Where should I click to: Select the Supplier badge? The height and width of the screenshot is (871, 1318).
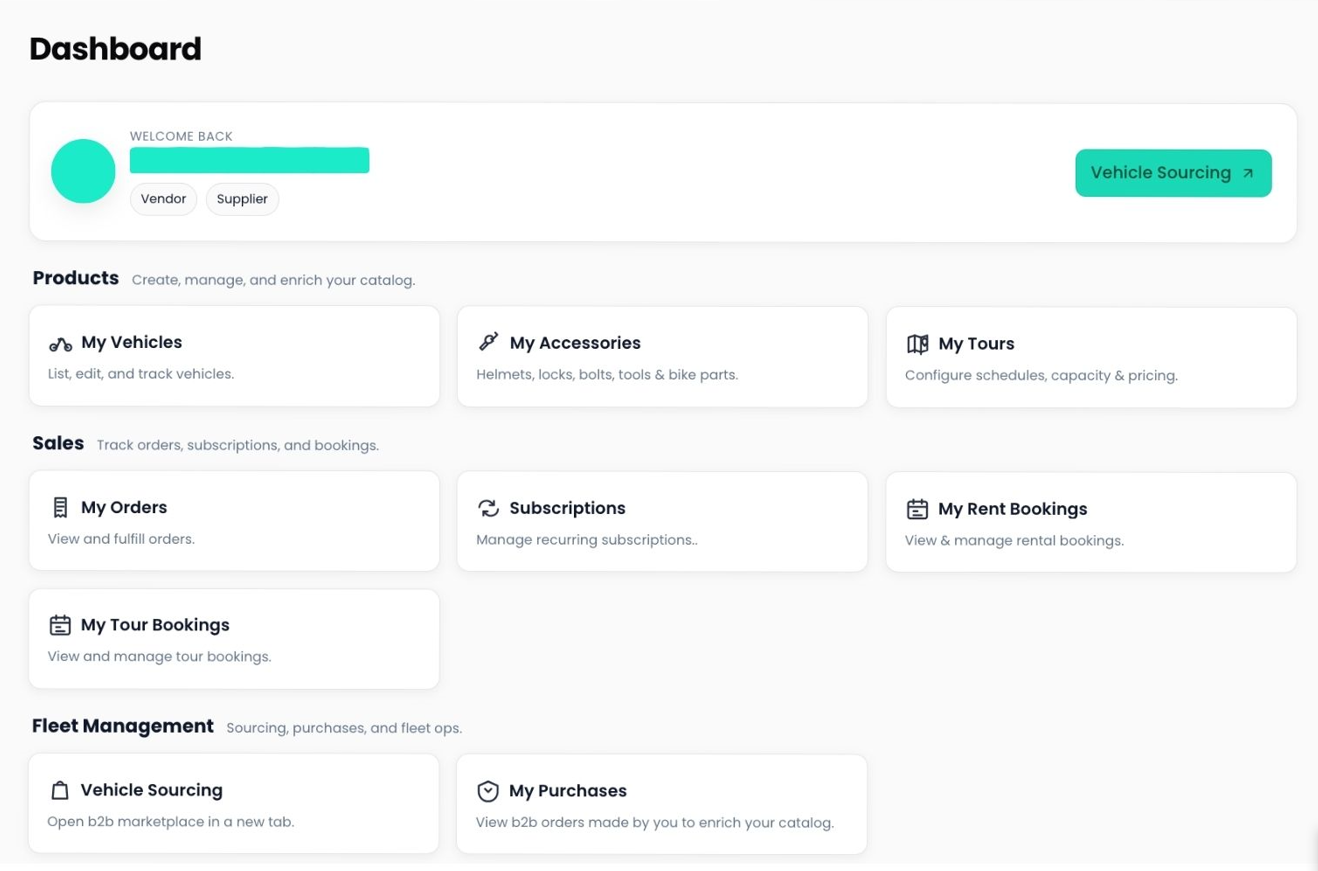(242, 198)
